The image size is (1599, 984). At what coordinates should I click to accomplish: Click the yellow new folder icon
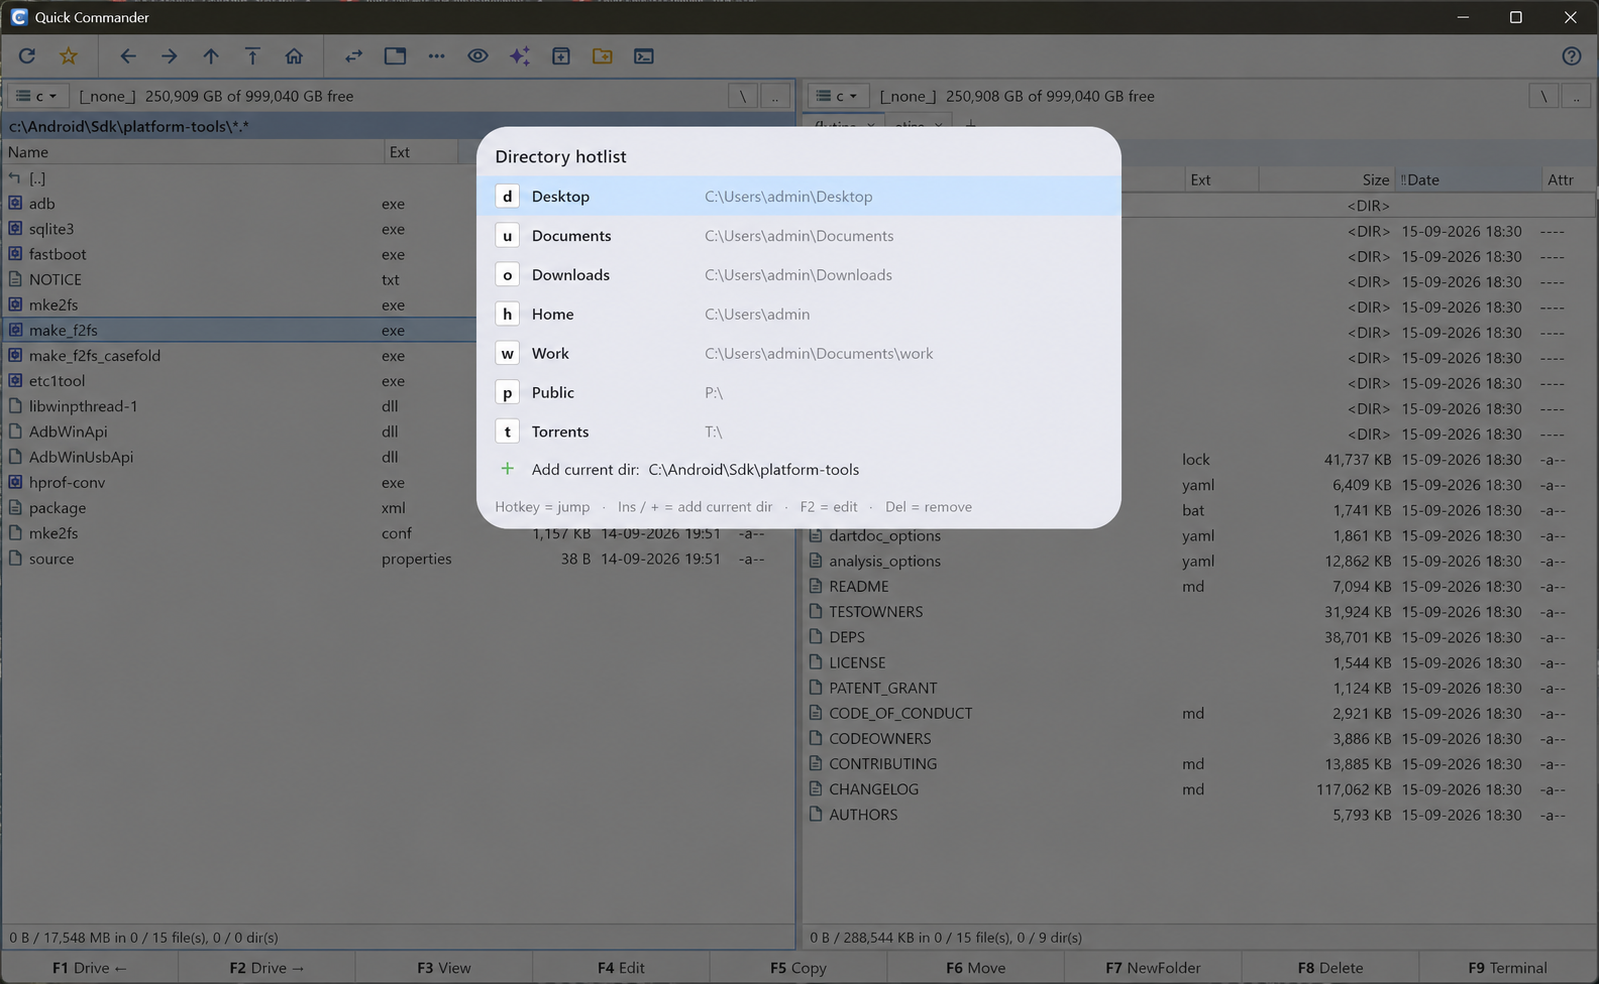(602, 56)
